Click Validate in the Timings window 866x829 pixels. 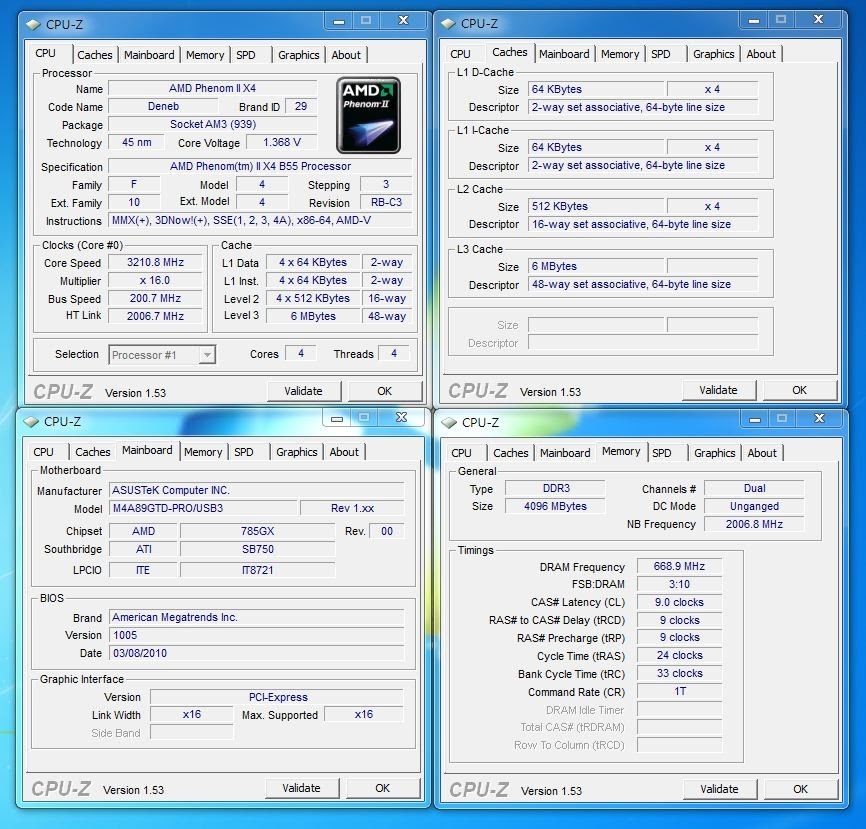(x=719, y=789)
